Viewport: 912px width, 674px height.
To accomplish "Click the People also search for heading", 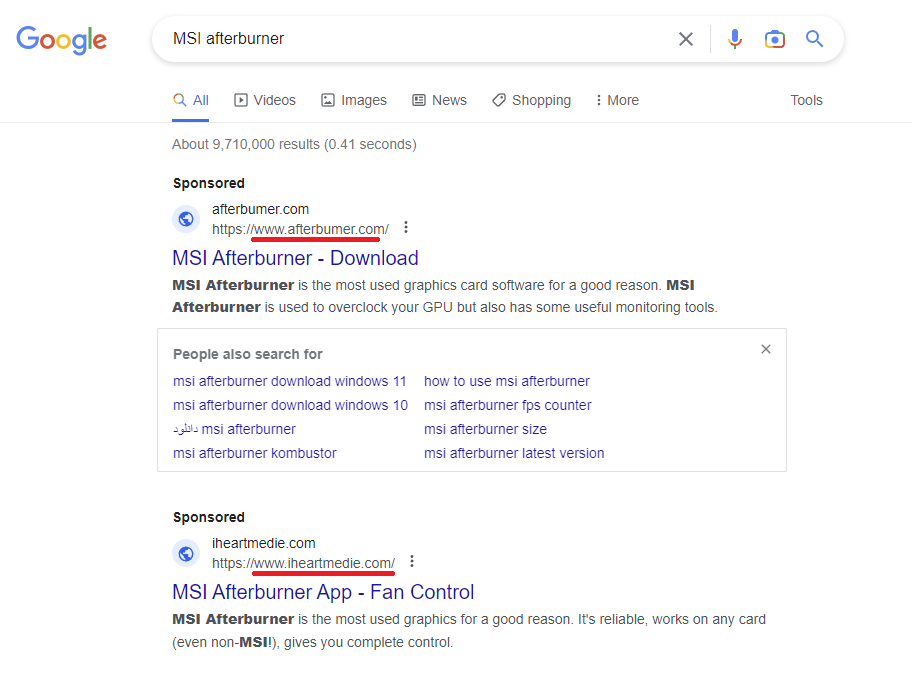I will click(248, 354).
